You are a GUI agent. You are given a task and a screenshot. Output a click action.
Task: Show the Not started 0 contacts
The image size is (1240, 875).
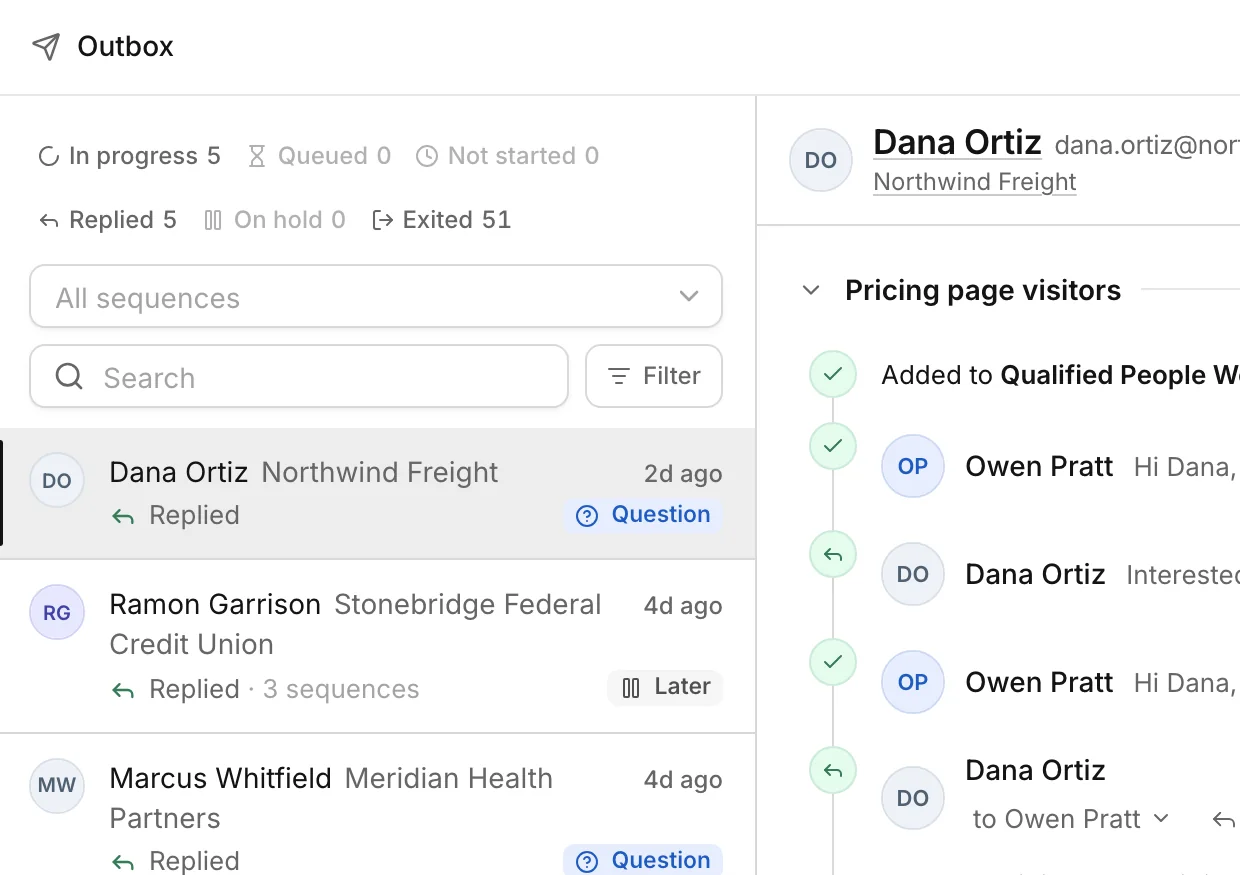507,156
